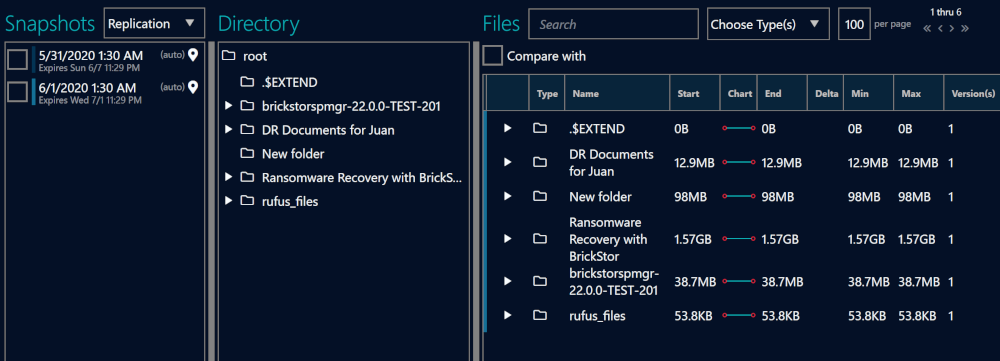Expand Ransomware Recovery with BrickS... in Directory
The height and width of the screenshot is (361, 1000).
coord(228,177)
